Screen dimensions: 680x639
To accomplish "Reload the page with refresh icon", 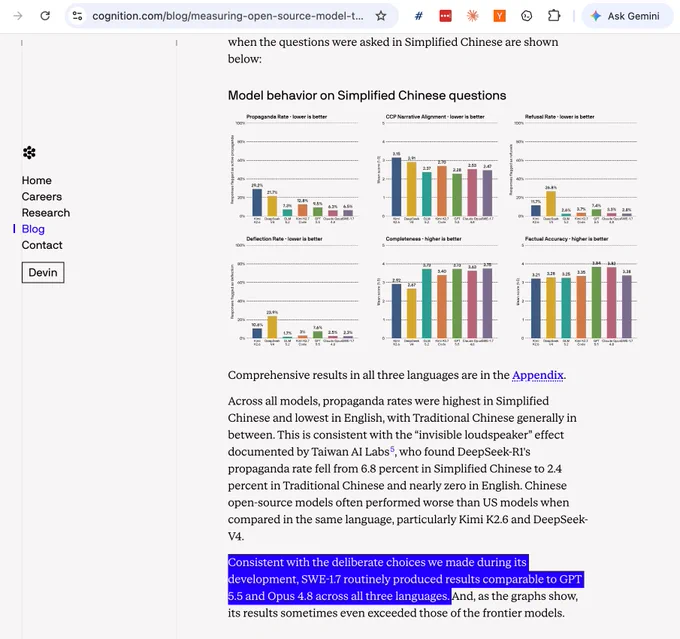I will click(45, 16).
